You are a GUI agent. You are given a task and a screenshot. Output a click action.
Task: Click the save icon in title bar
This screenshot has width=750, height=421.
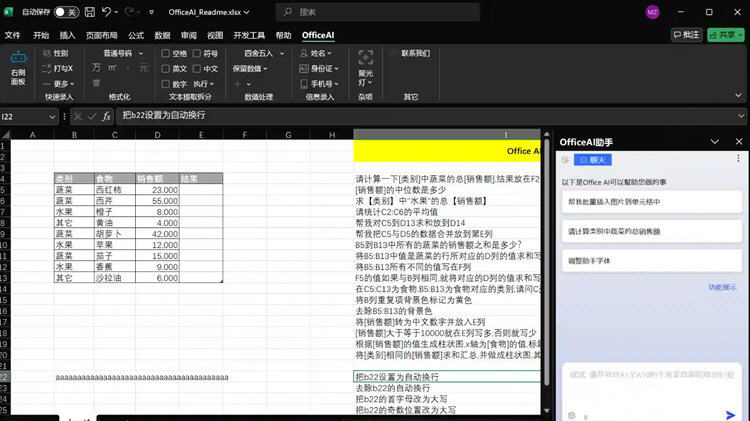(89, 12)
